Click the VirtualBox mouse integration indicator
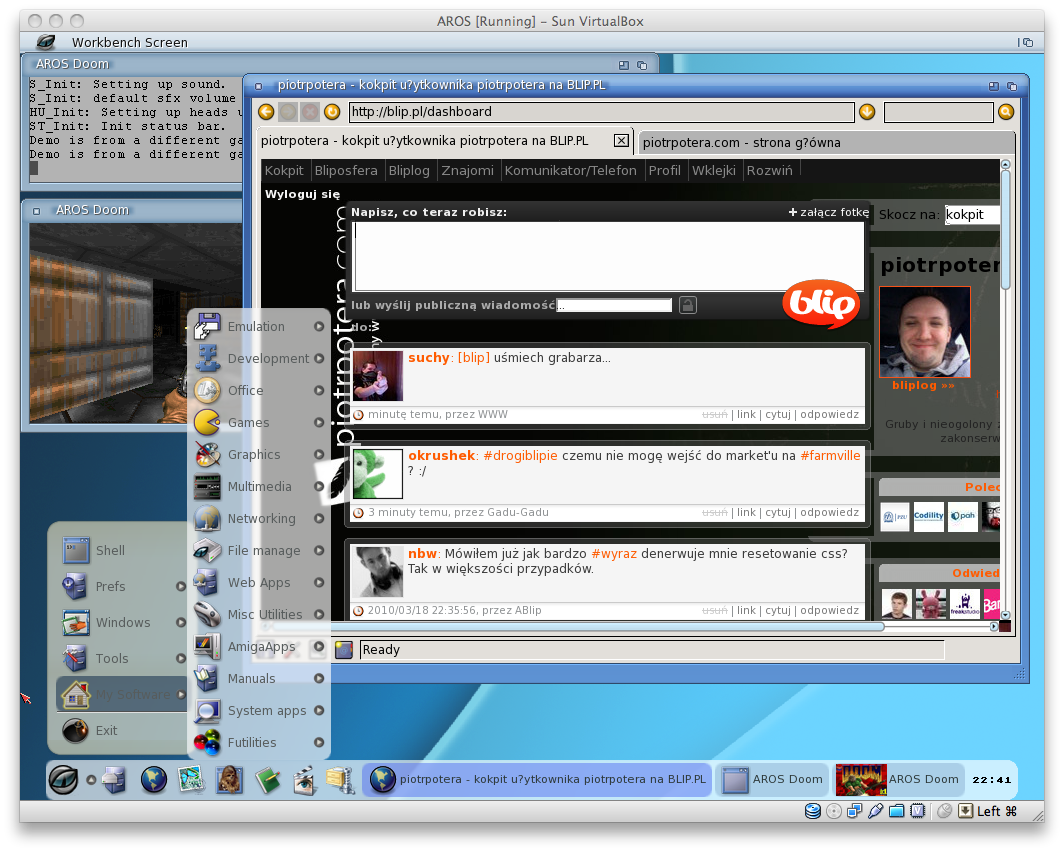The image size is (1064, 852). [945, 811]
